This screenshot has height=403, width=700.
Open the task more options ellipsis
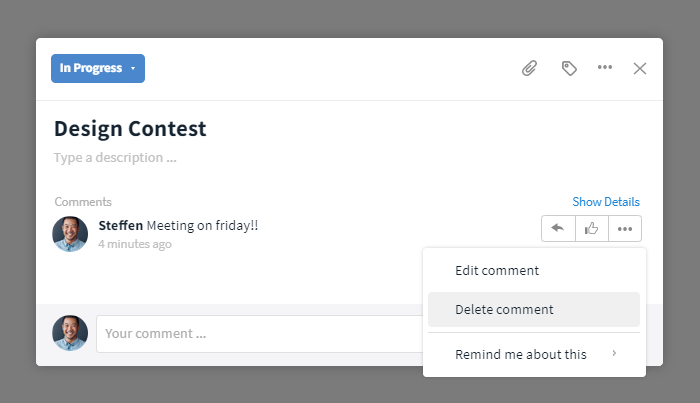coord(605,67)
